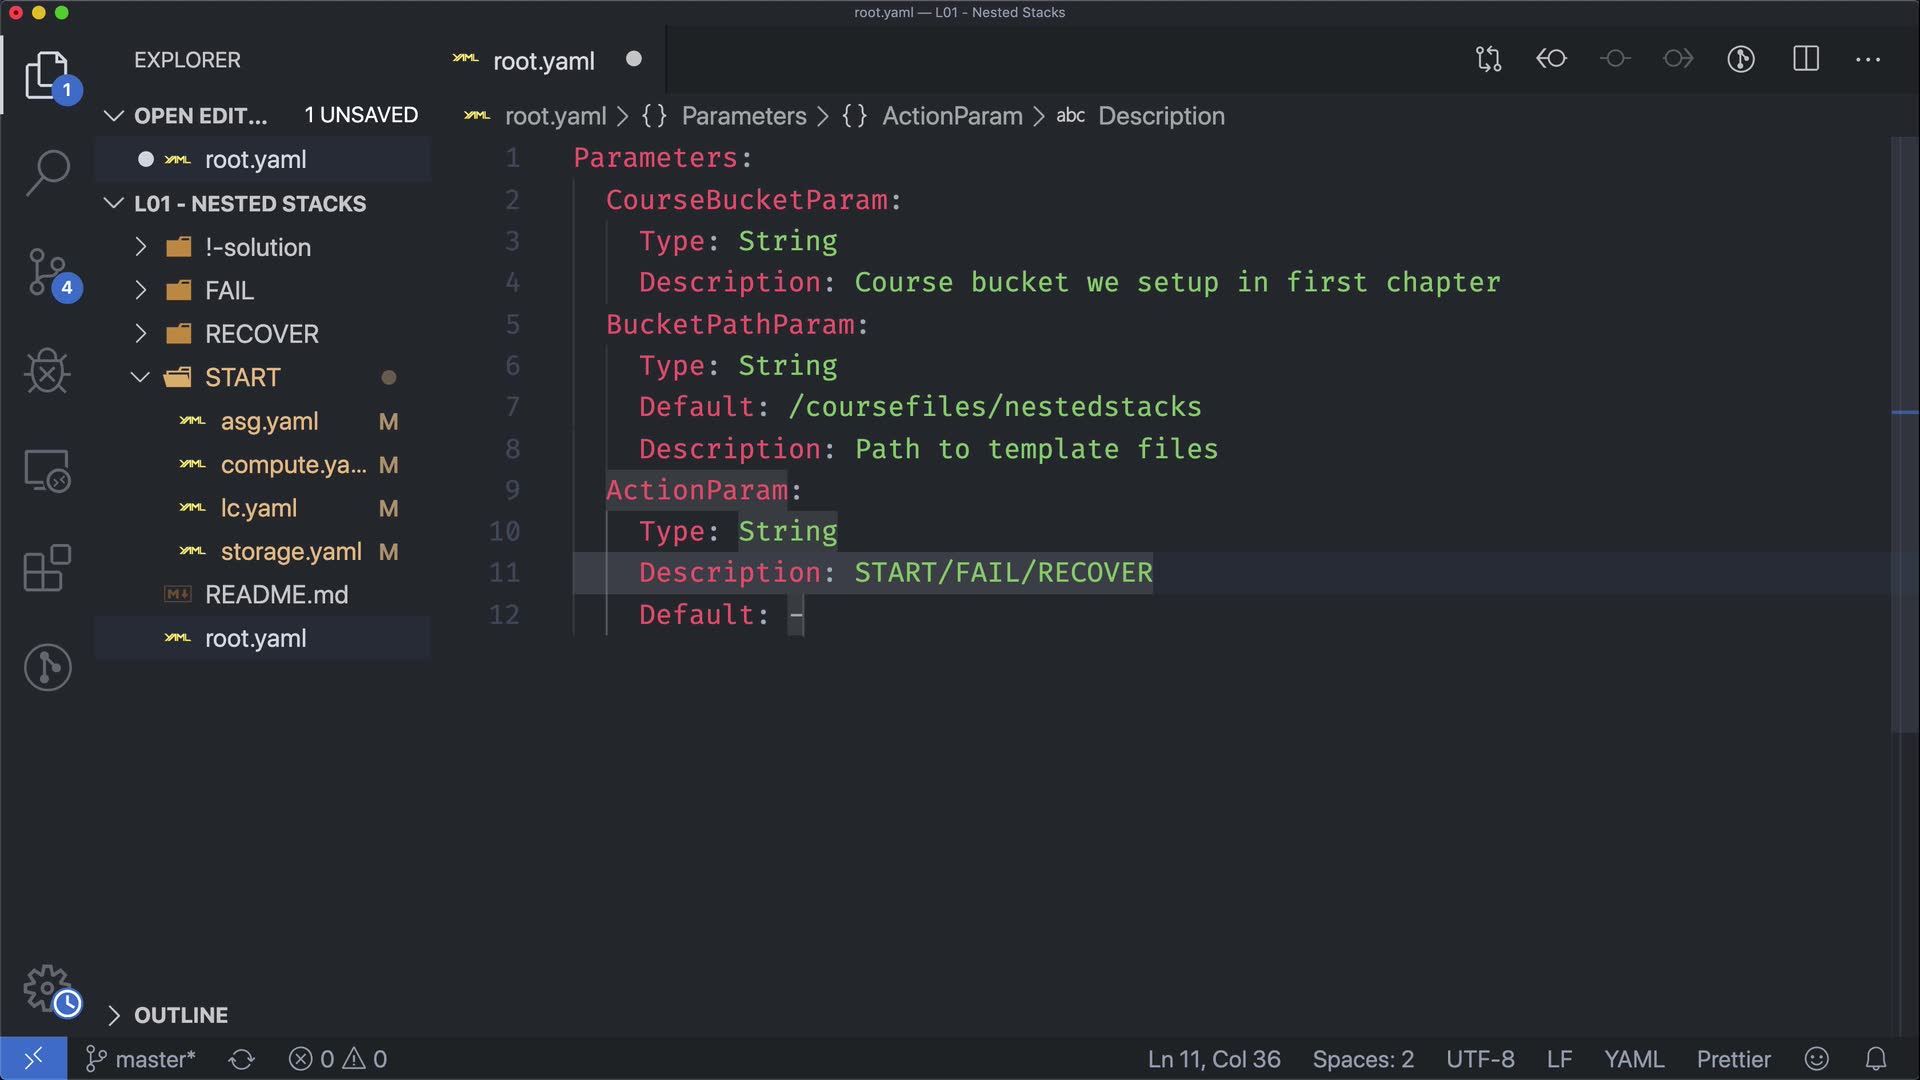Open Source Control view with 4 changes
The width and height of the screenshot is (1920, 1080).
pos(47,272)
